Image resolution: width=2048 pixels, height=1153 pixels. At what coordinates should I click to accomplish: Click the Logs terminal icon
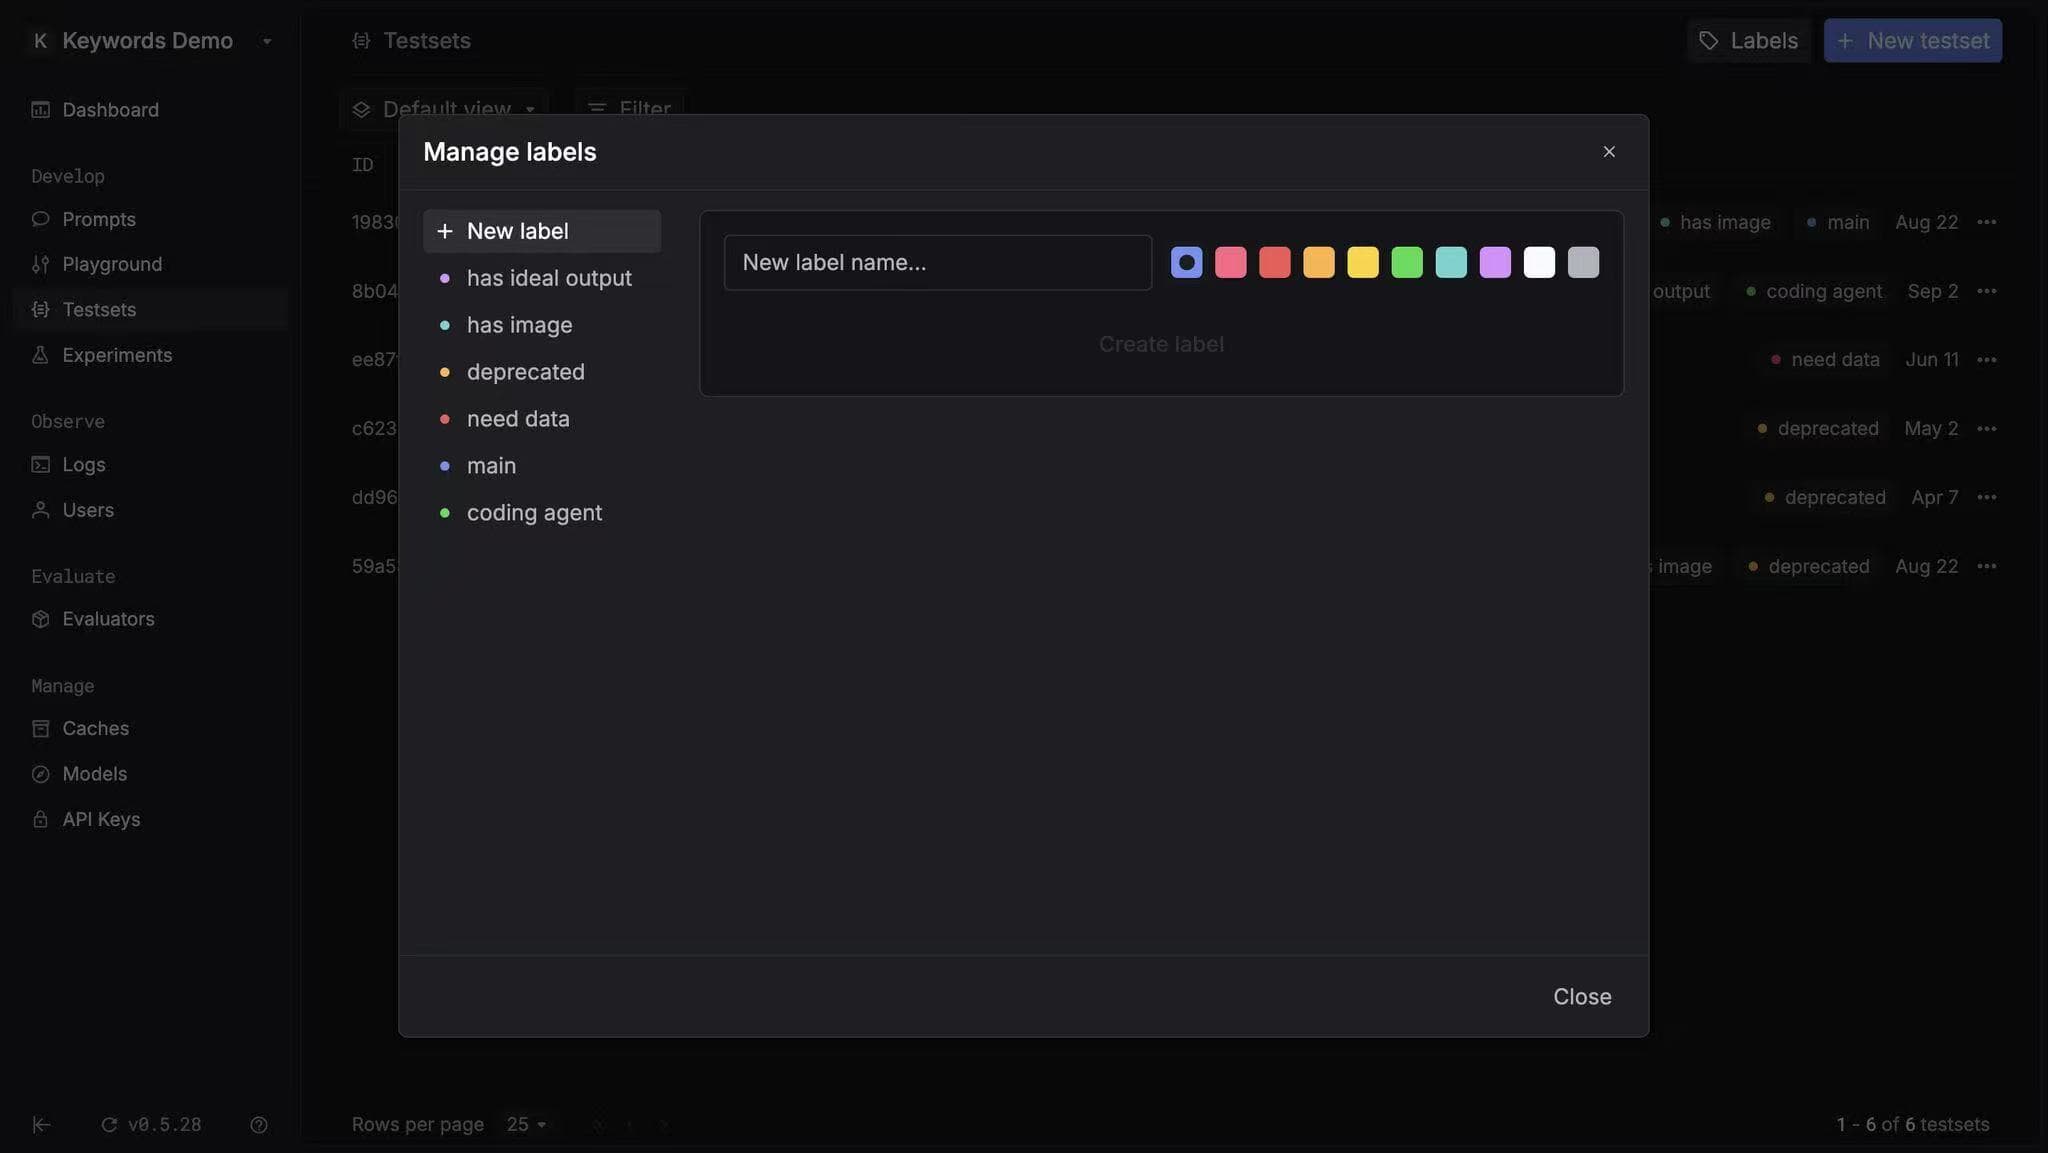(x=40, y=464)
